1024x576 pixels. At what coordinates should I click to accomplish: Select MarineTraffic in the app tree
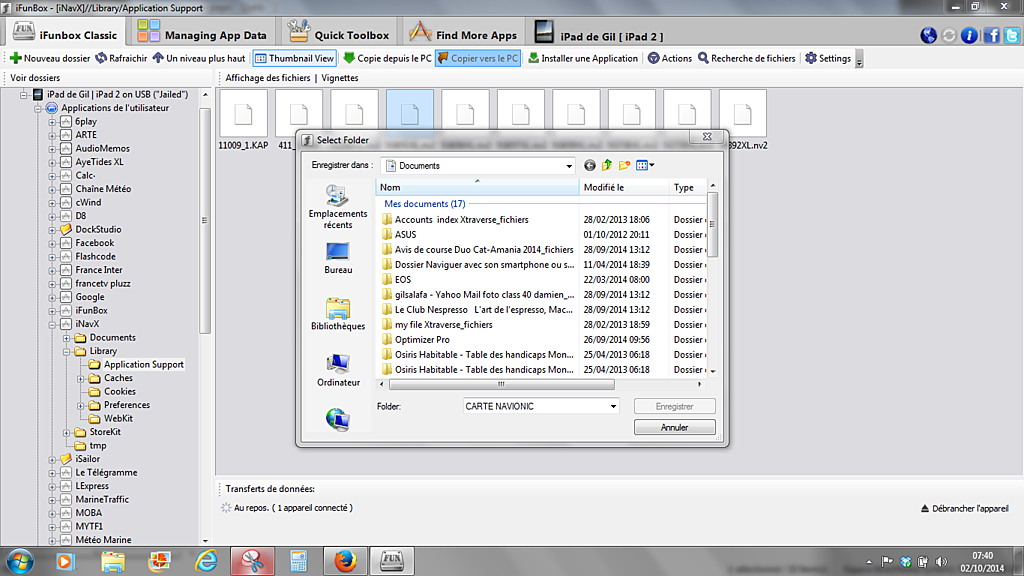[102, 500]
